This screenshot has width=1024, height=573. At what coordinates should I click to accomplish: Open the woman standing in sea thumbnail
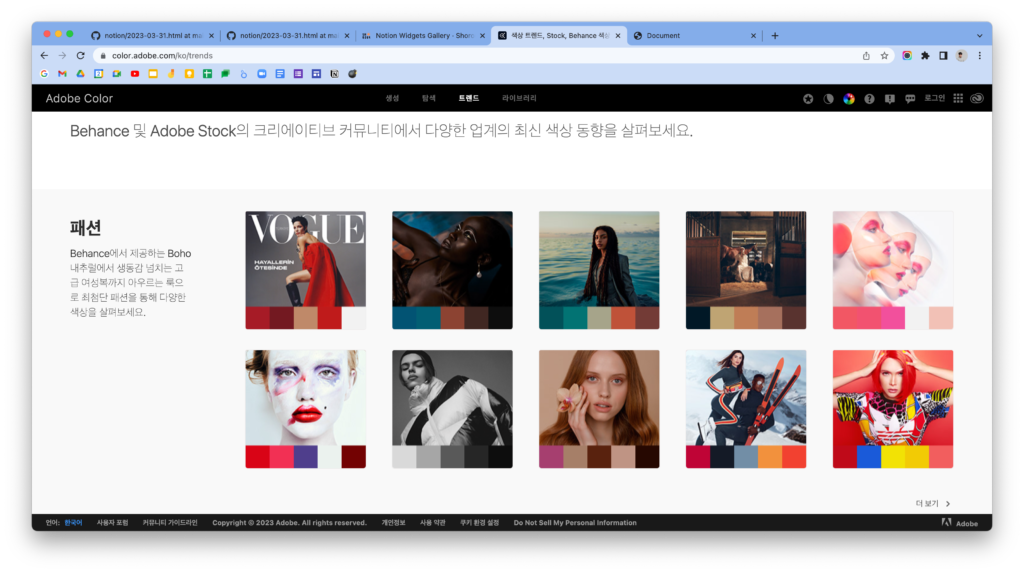click(599, 259)
